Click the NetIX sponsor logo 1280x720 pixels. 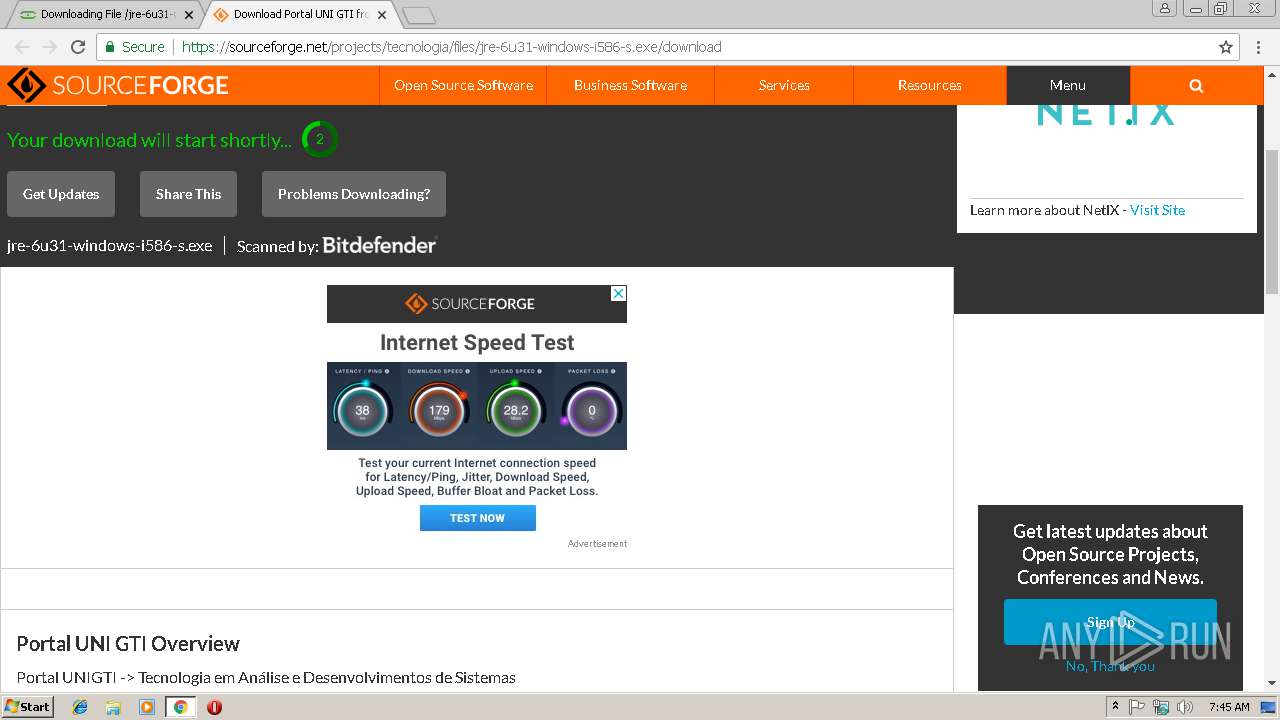tap(1106, 113)
